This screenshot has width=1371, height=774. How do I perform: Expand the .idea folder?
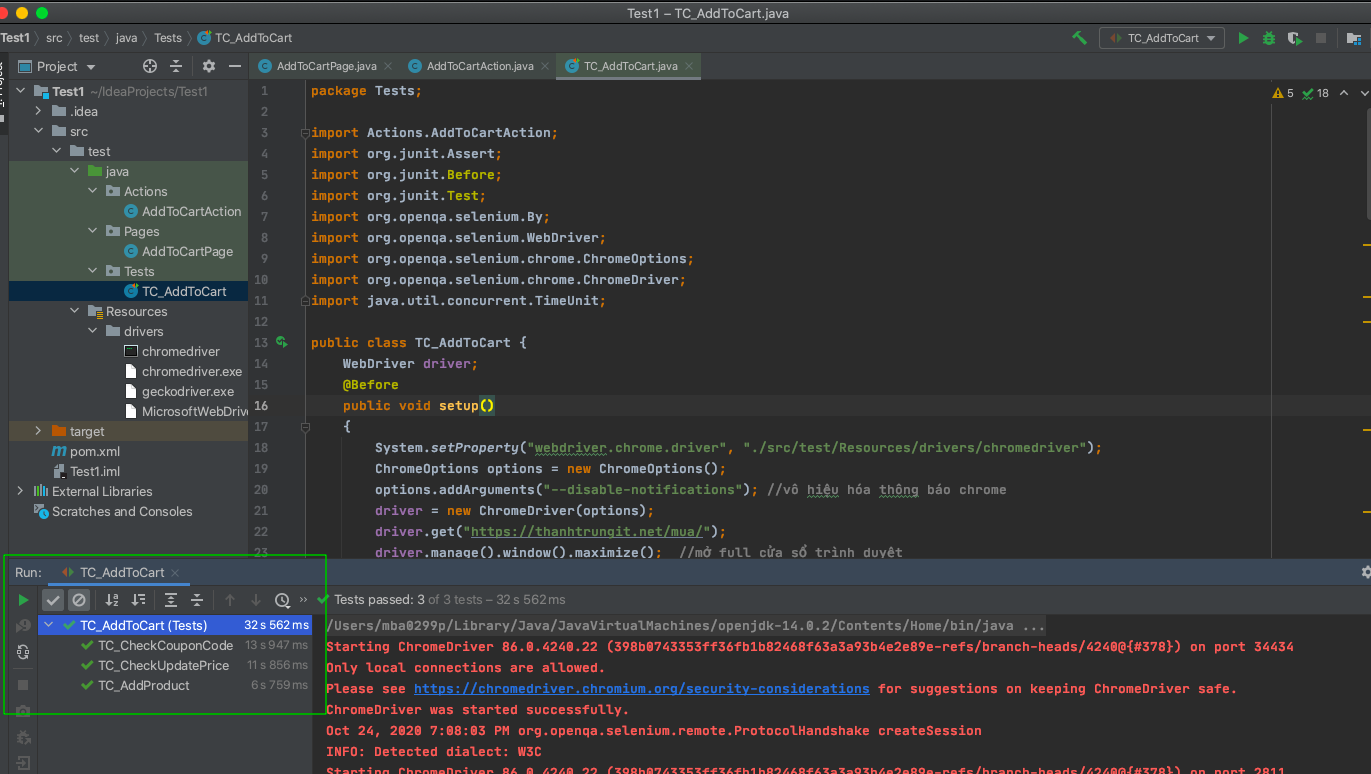pyautogui.click(x=39, y=111)
